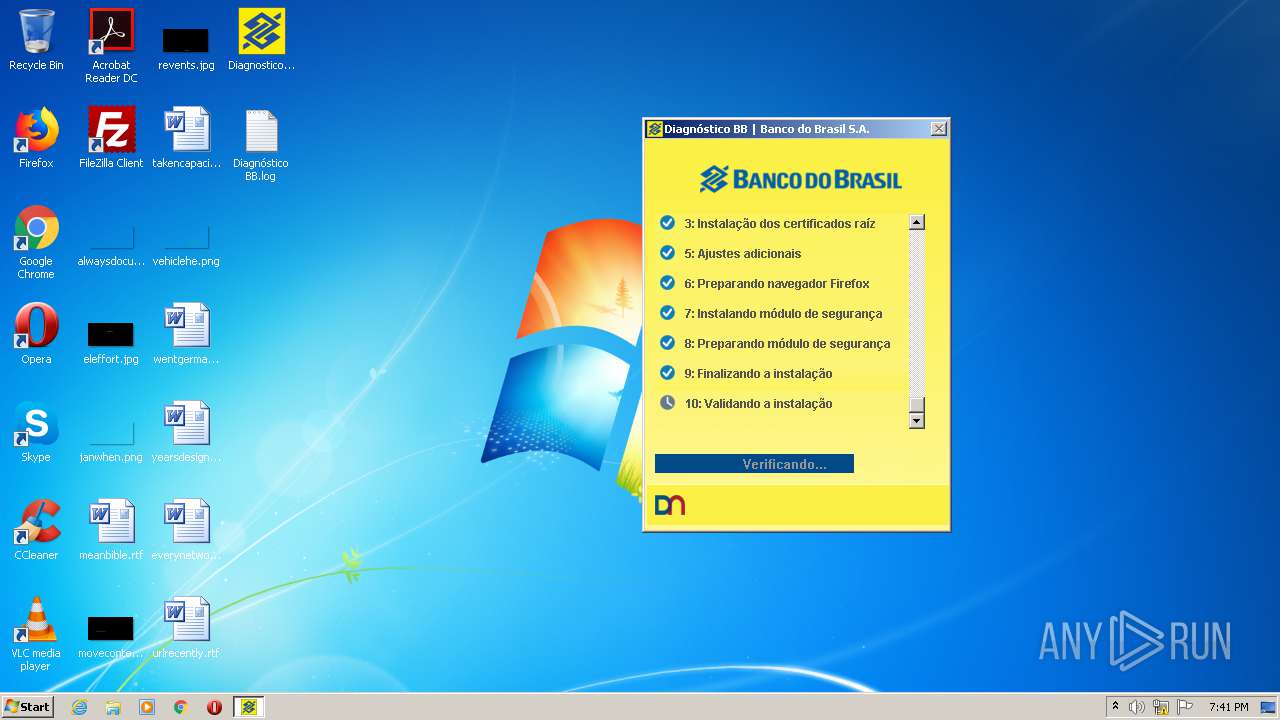Click checkmark beside 7: Instalando módulo
Viewport: 1280px width, 720px height.
(667, 313)
